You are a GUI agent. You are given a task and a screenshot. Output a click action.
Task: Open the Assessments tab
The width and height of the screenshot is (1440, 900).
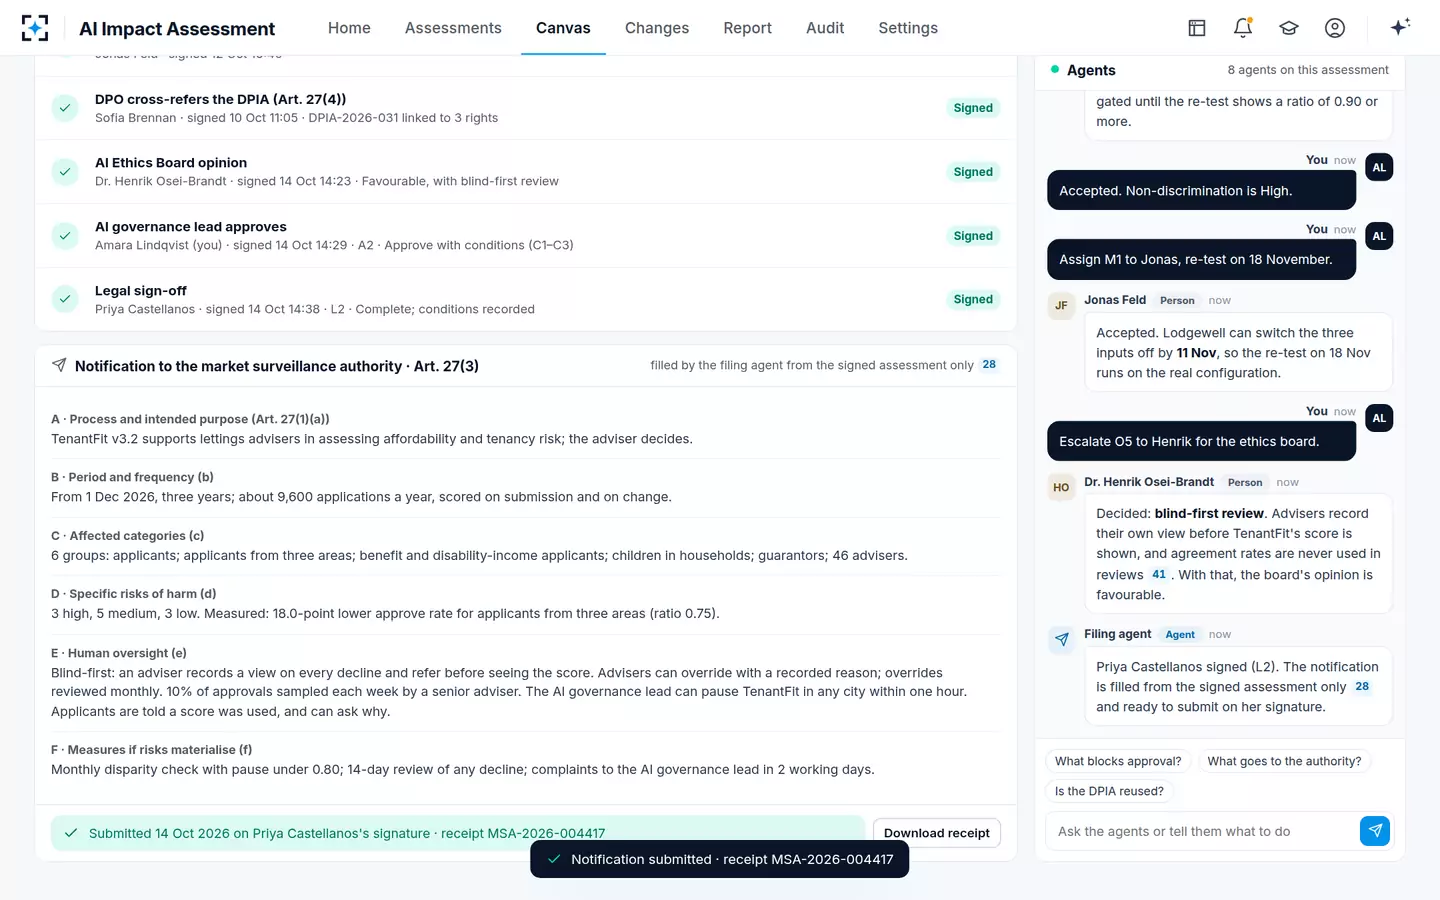[x=453, y=28]
